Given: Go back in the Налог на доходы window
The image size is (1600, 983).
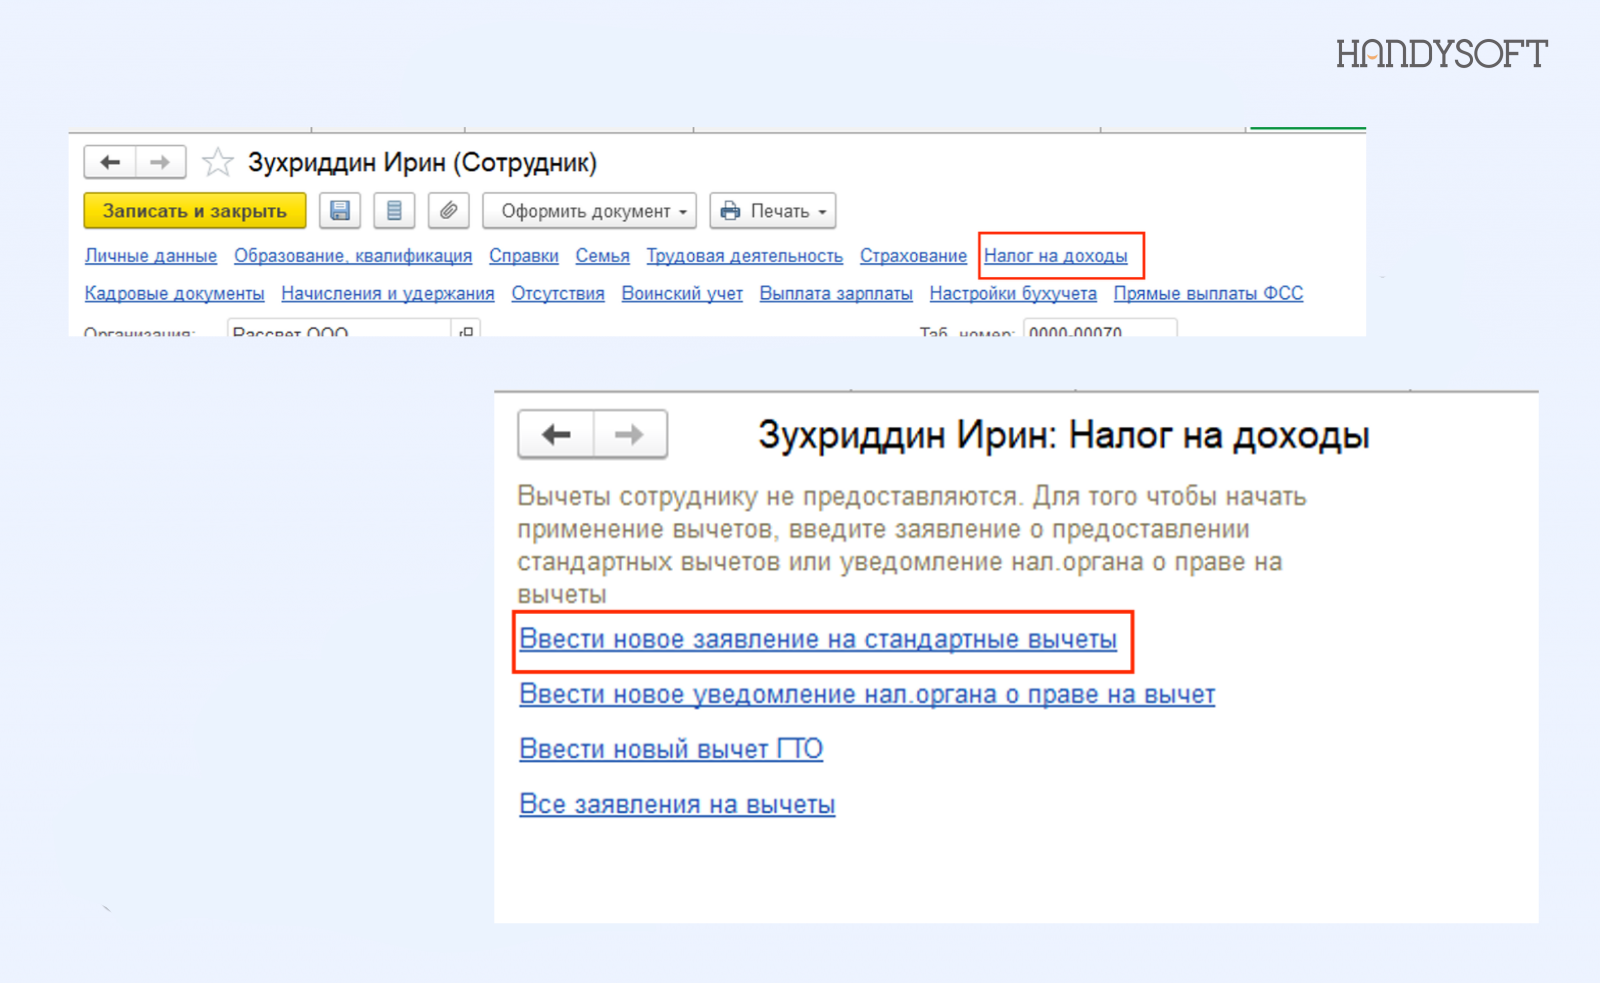Looking at the screenshot, I should point(556,434).
